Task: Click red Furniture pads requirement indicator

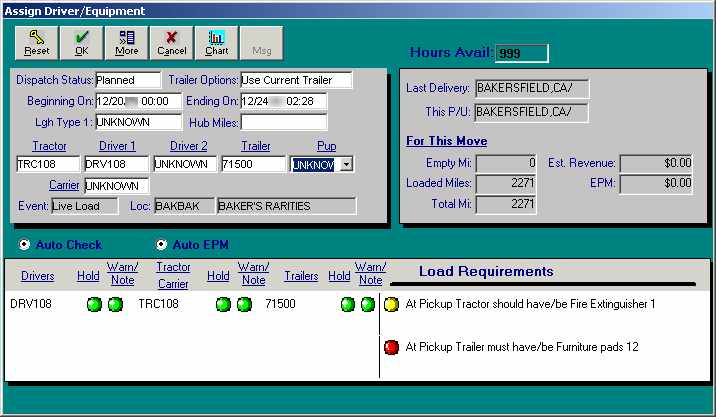Action: click(x=391, y=347)
